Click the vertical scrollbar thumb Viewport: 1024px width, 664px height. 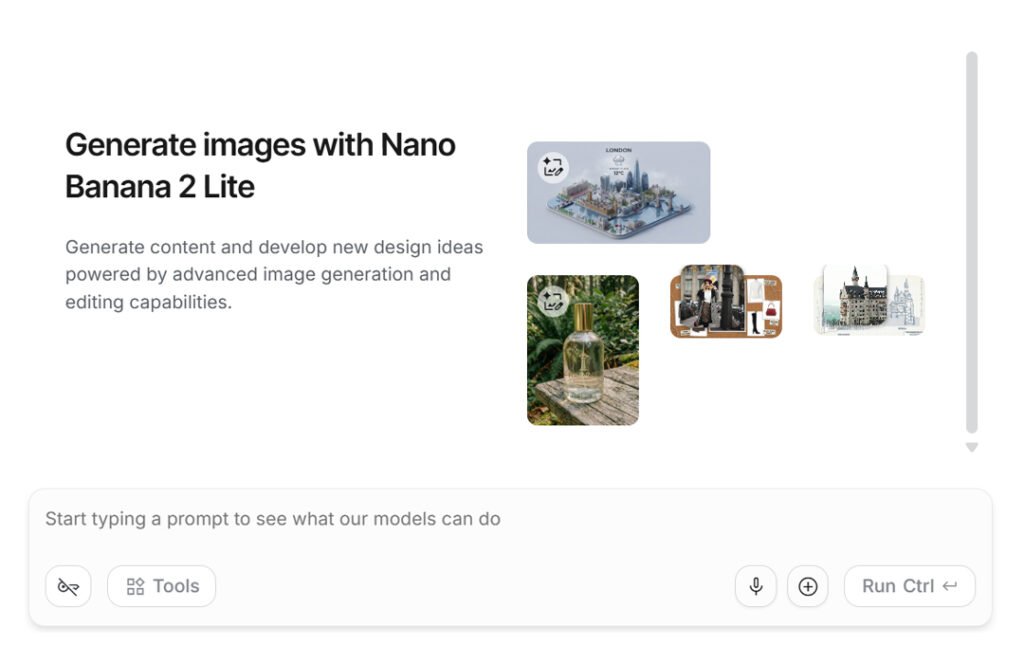(x=972, y=242)
